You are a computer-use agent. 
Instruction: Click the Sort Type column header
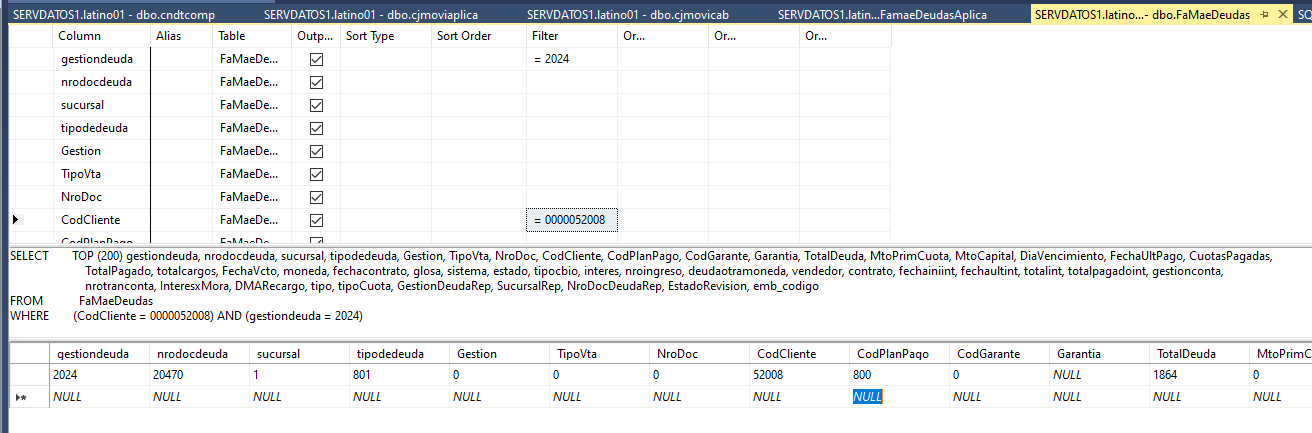pos(385,36)
